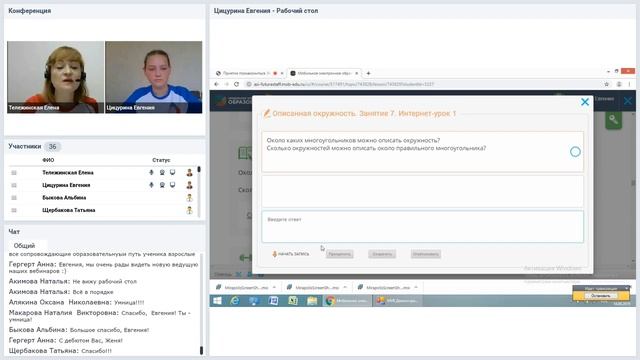The height and width of the screenshot is (360, 640).
Task: Stop the broadcast with yellow 'Остановить' button
Action: (601, 296)
